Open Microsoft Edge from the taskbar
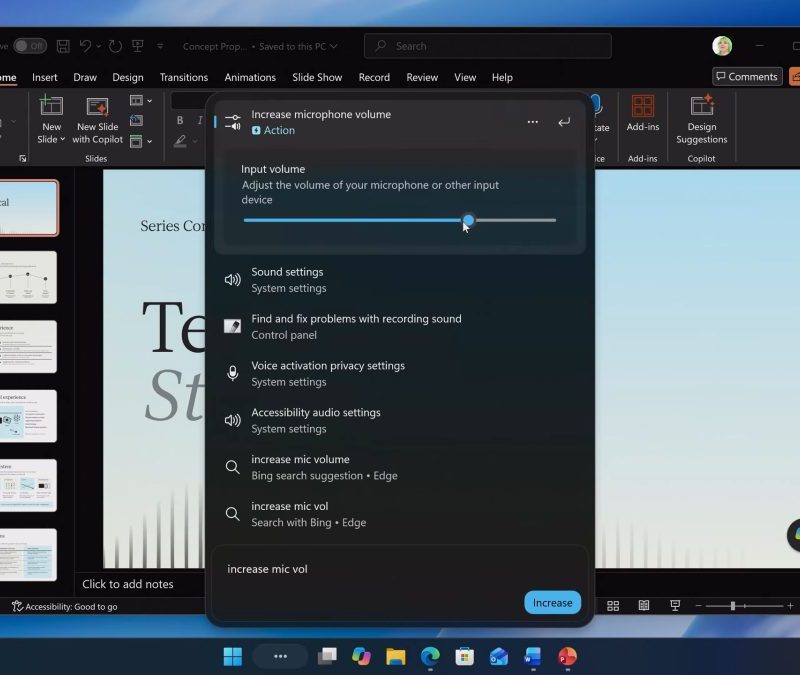Image resolution: width=800 pixels, height=675 pixels. [430, 656]
